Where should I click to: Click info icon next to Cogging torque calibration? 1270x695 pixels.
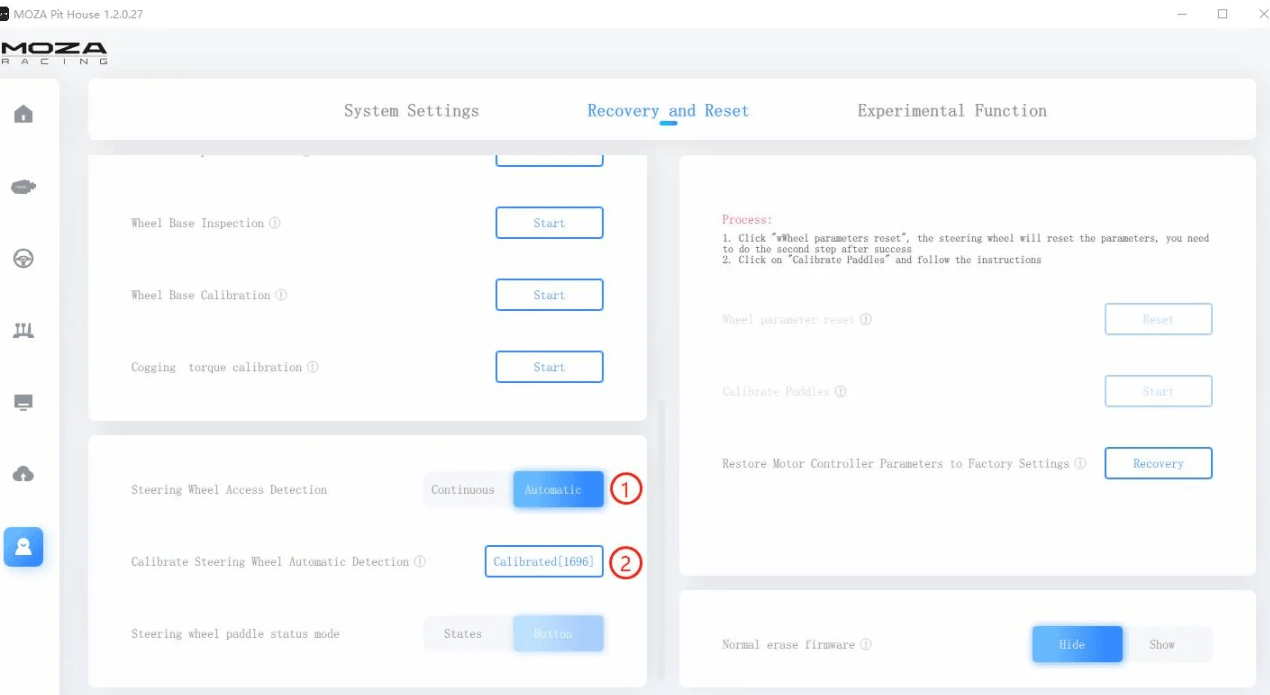[313, 367]
